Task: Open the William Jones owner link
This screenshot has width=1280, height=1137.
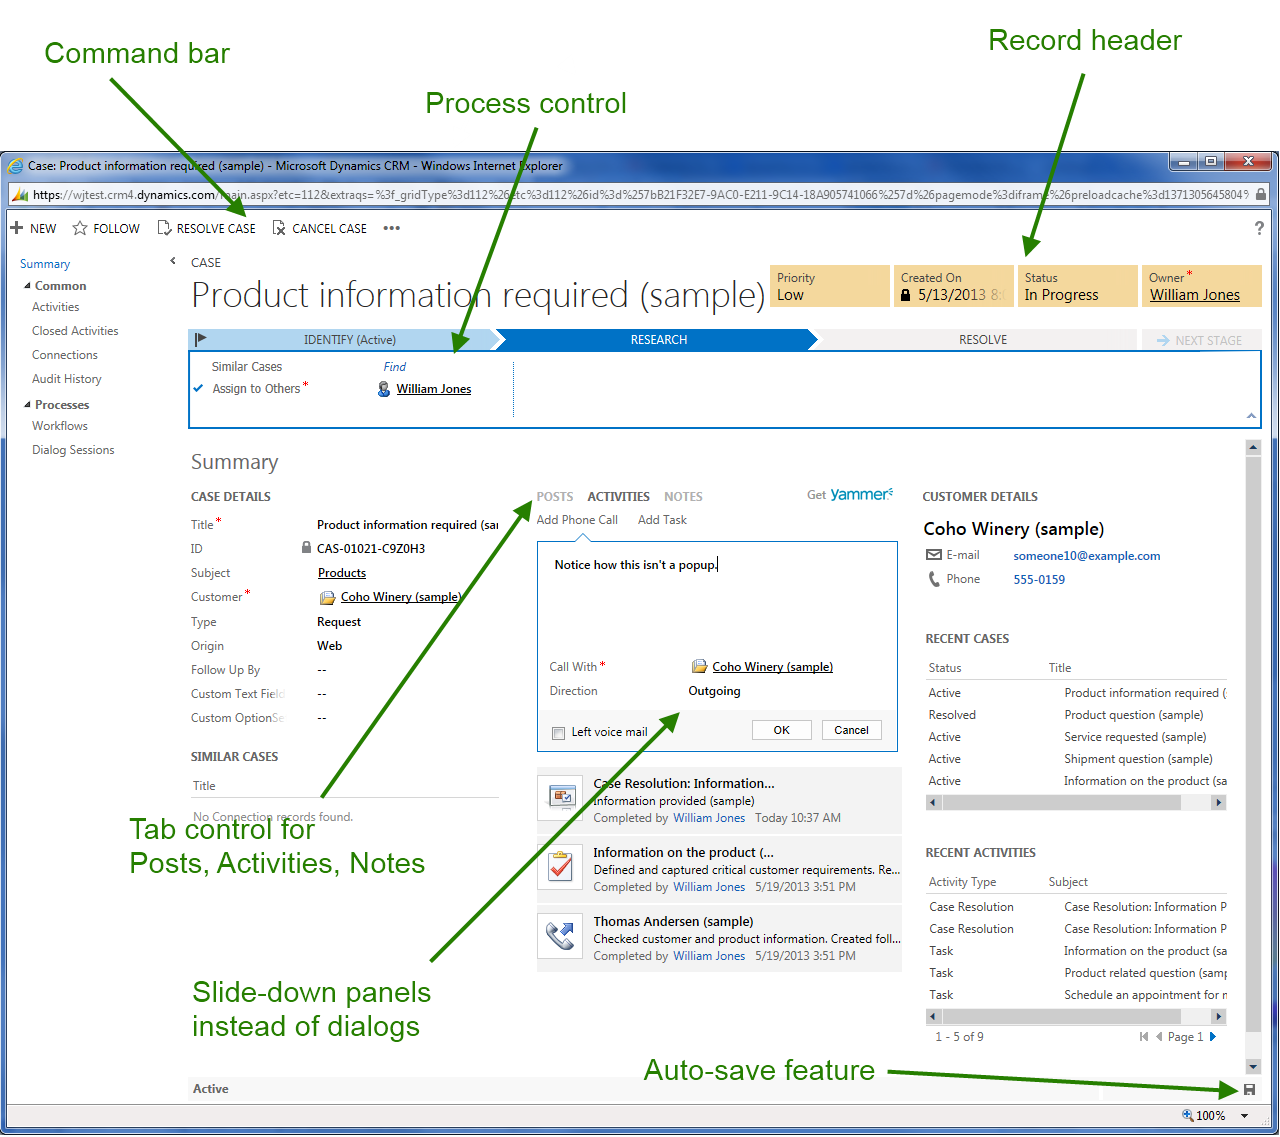Action: click(1194, 295)
